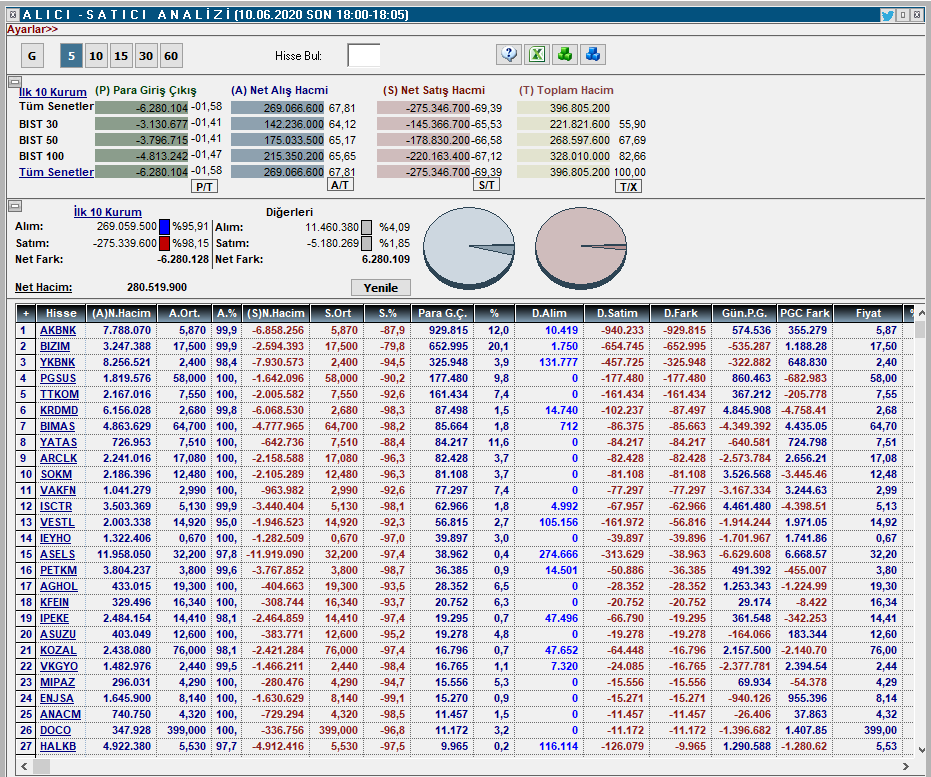Click the Hisse Bul search field
This screenshot has width=931, height=777.
click(363, 56)
